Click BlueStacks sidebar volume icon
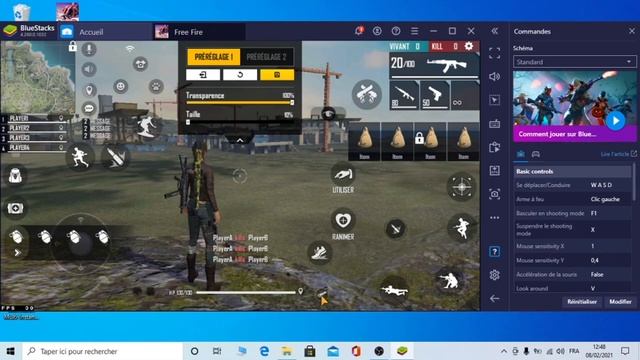 pyautogui.click(x=494, y=76)
